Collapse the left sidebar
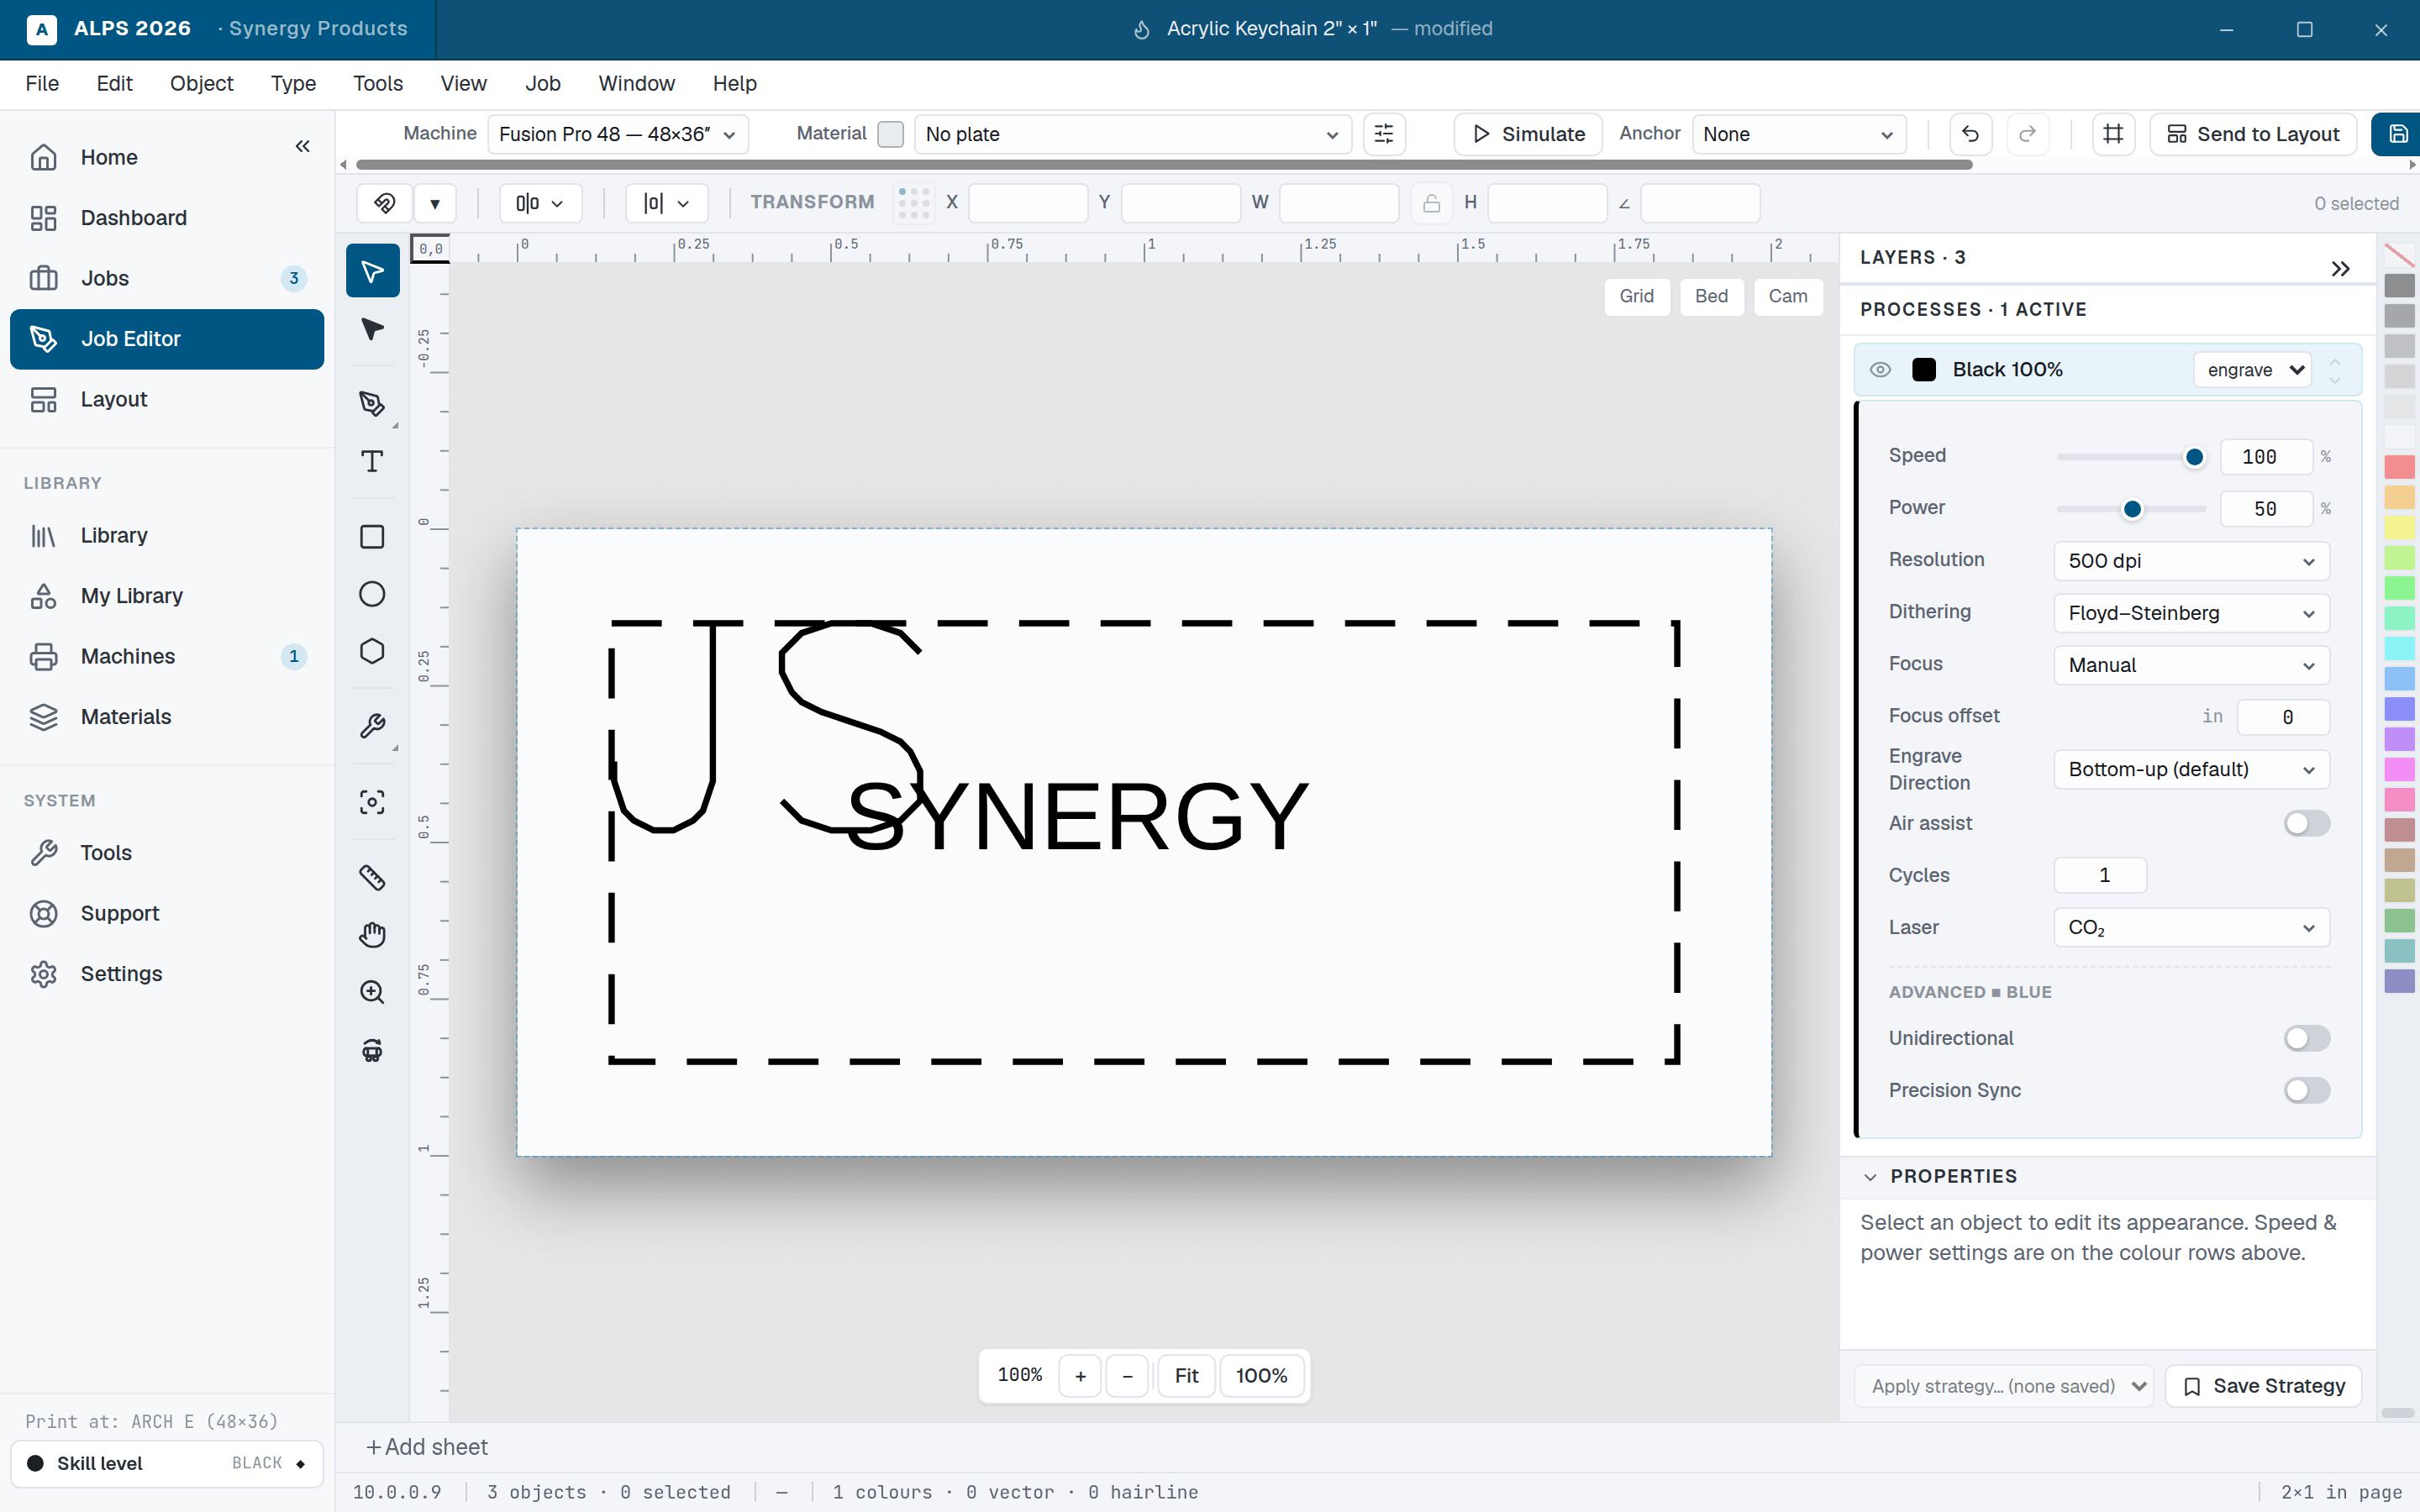The width and height of the screenshot is (2420, 1512). point(303,146)
